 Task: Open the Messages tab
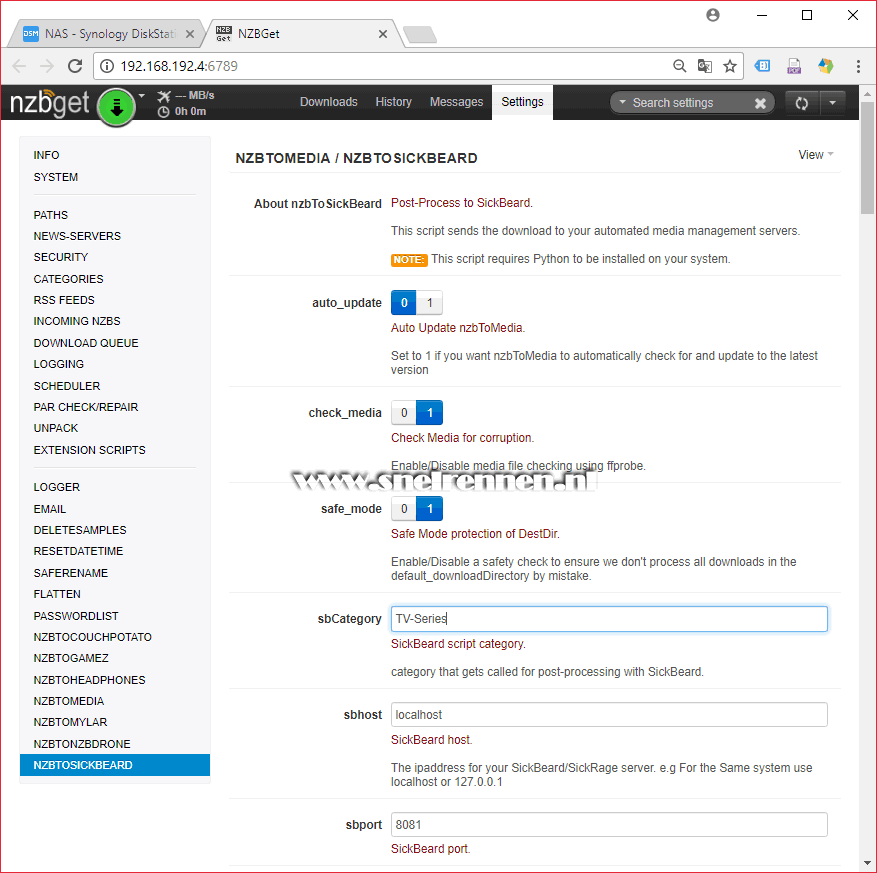(456, 102)
